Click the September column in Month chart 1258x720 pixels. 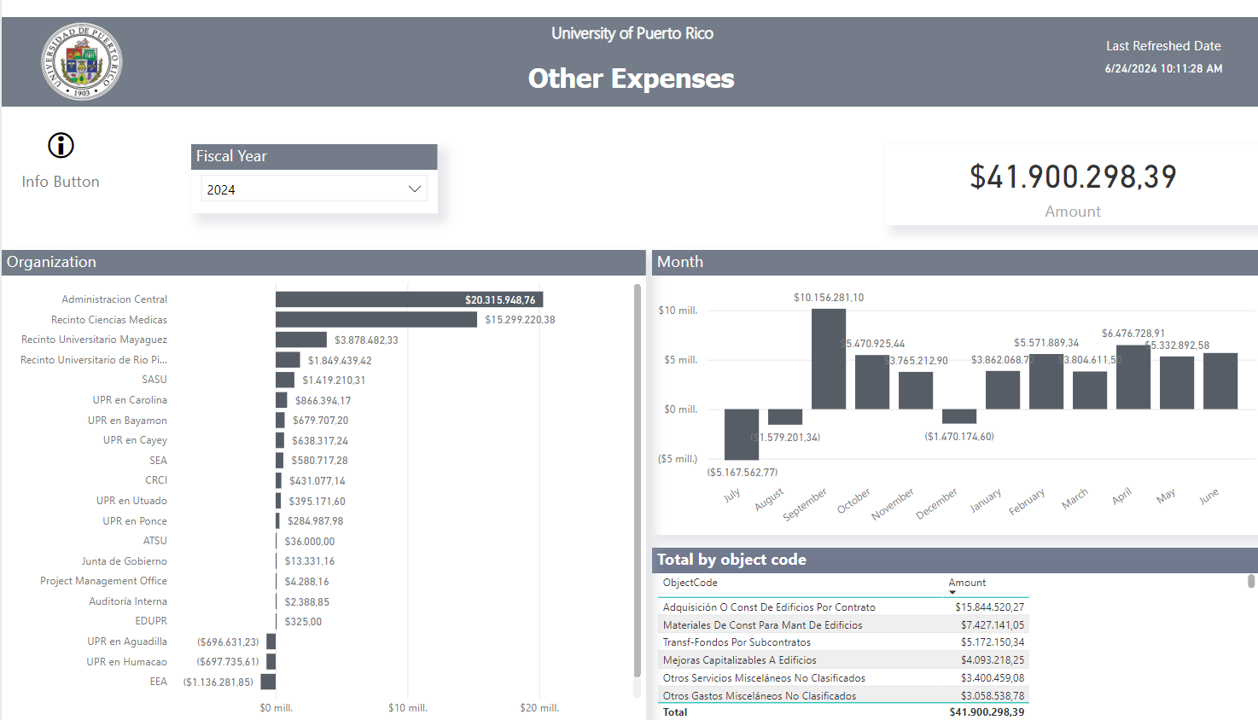[x=828, y=359]
